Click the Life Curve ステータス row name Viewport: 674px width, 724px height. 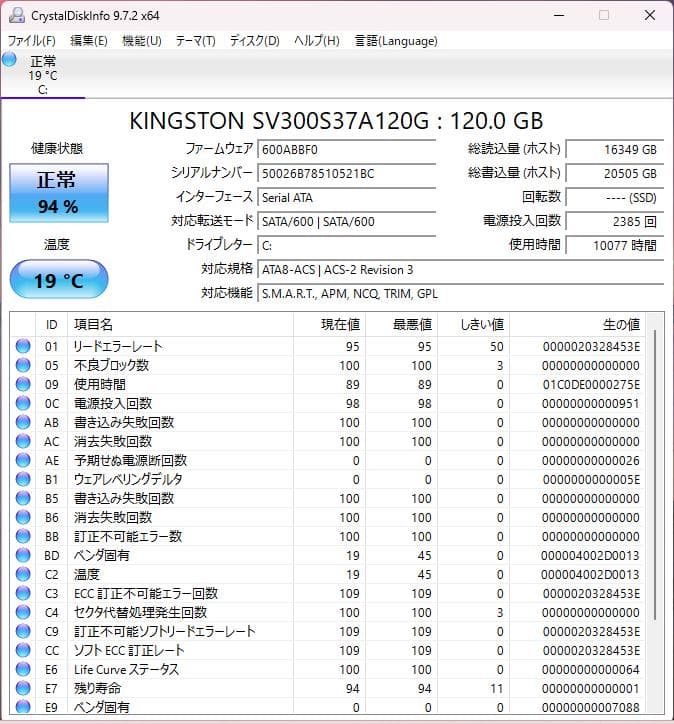click(126, 670)
